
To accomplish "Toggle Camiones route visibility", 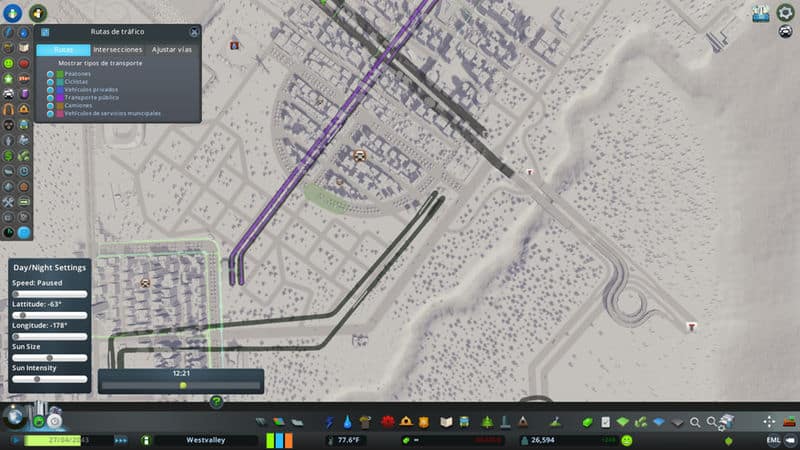I will 50,105.
